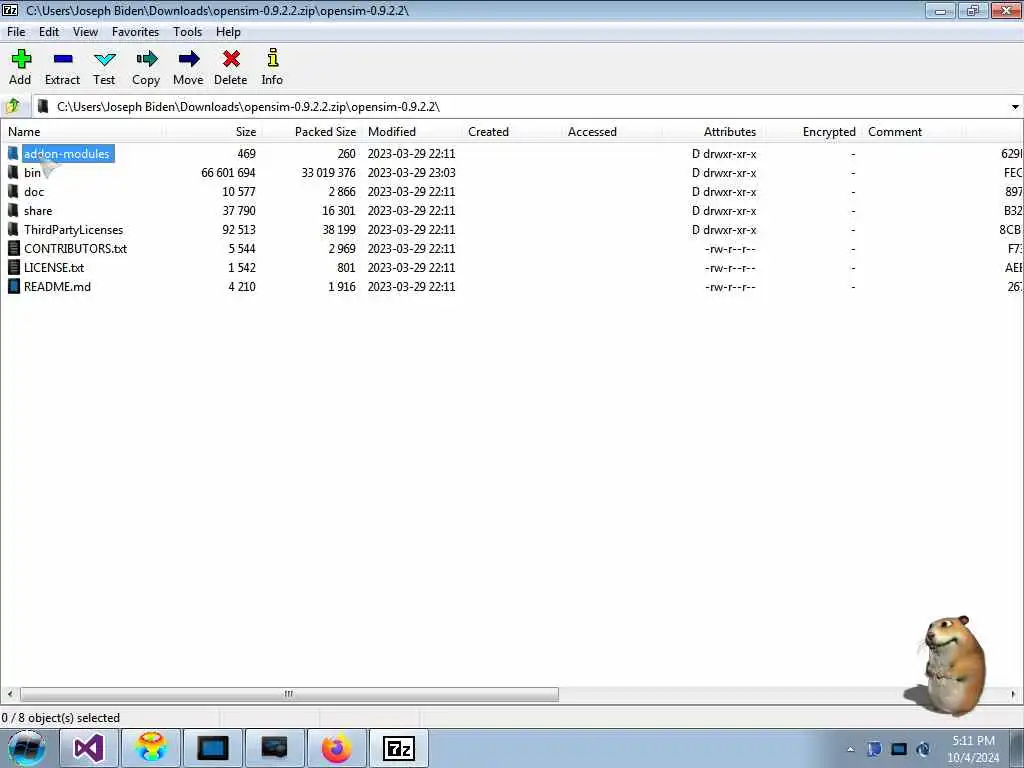Viewport: 1024px width, 768px height.
Task: Click the Extract toolbar icon
Action: tap(62, 67)
